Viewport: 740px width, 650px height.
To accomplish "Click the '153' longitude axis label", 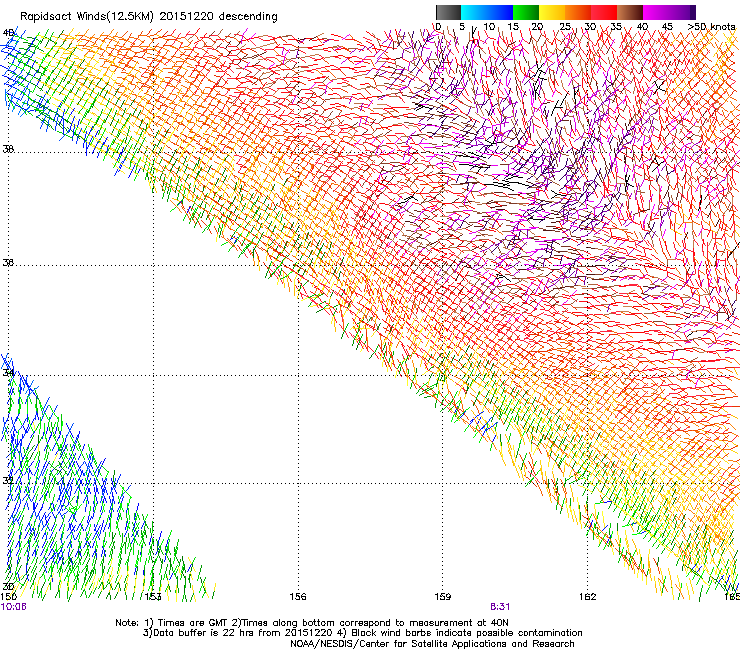I will point(153,597).
